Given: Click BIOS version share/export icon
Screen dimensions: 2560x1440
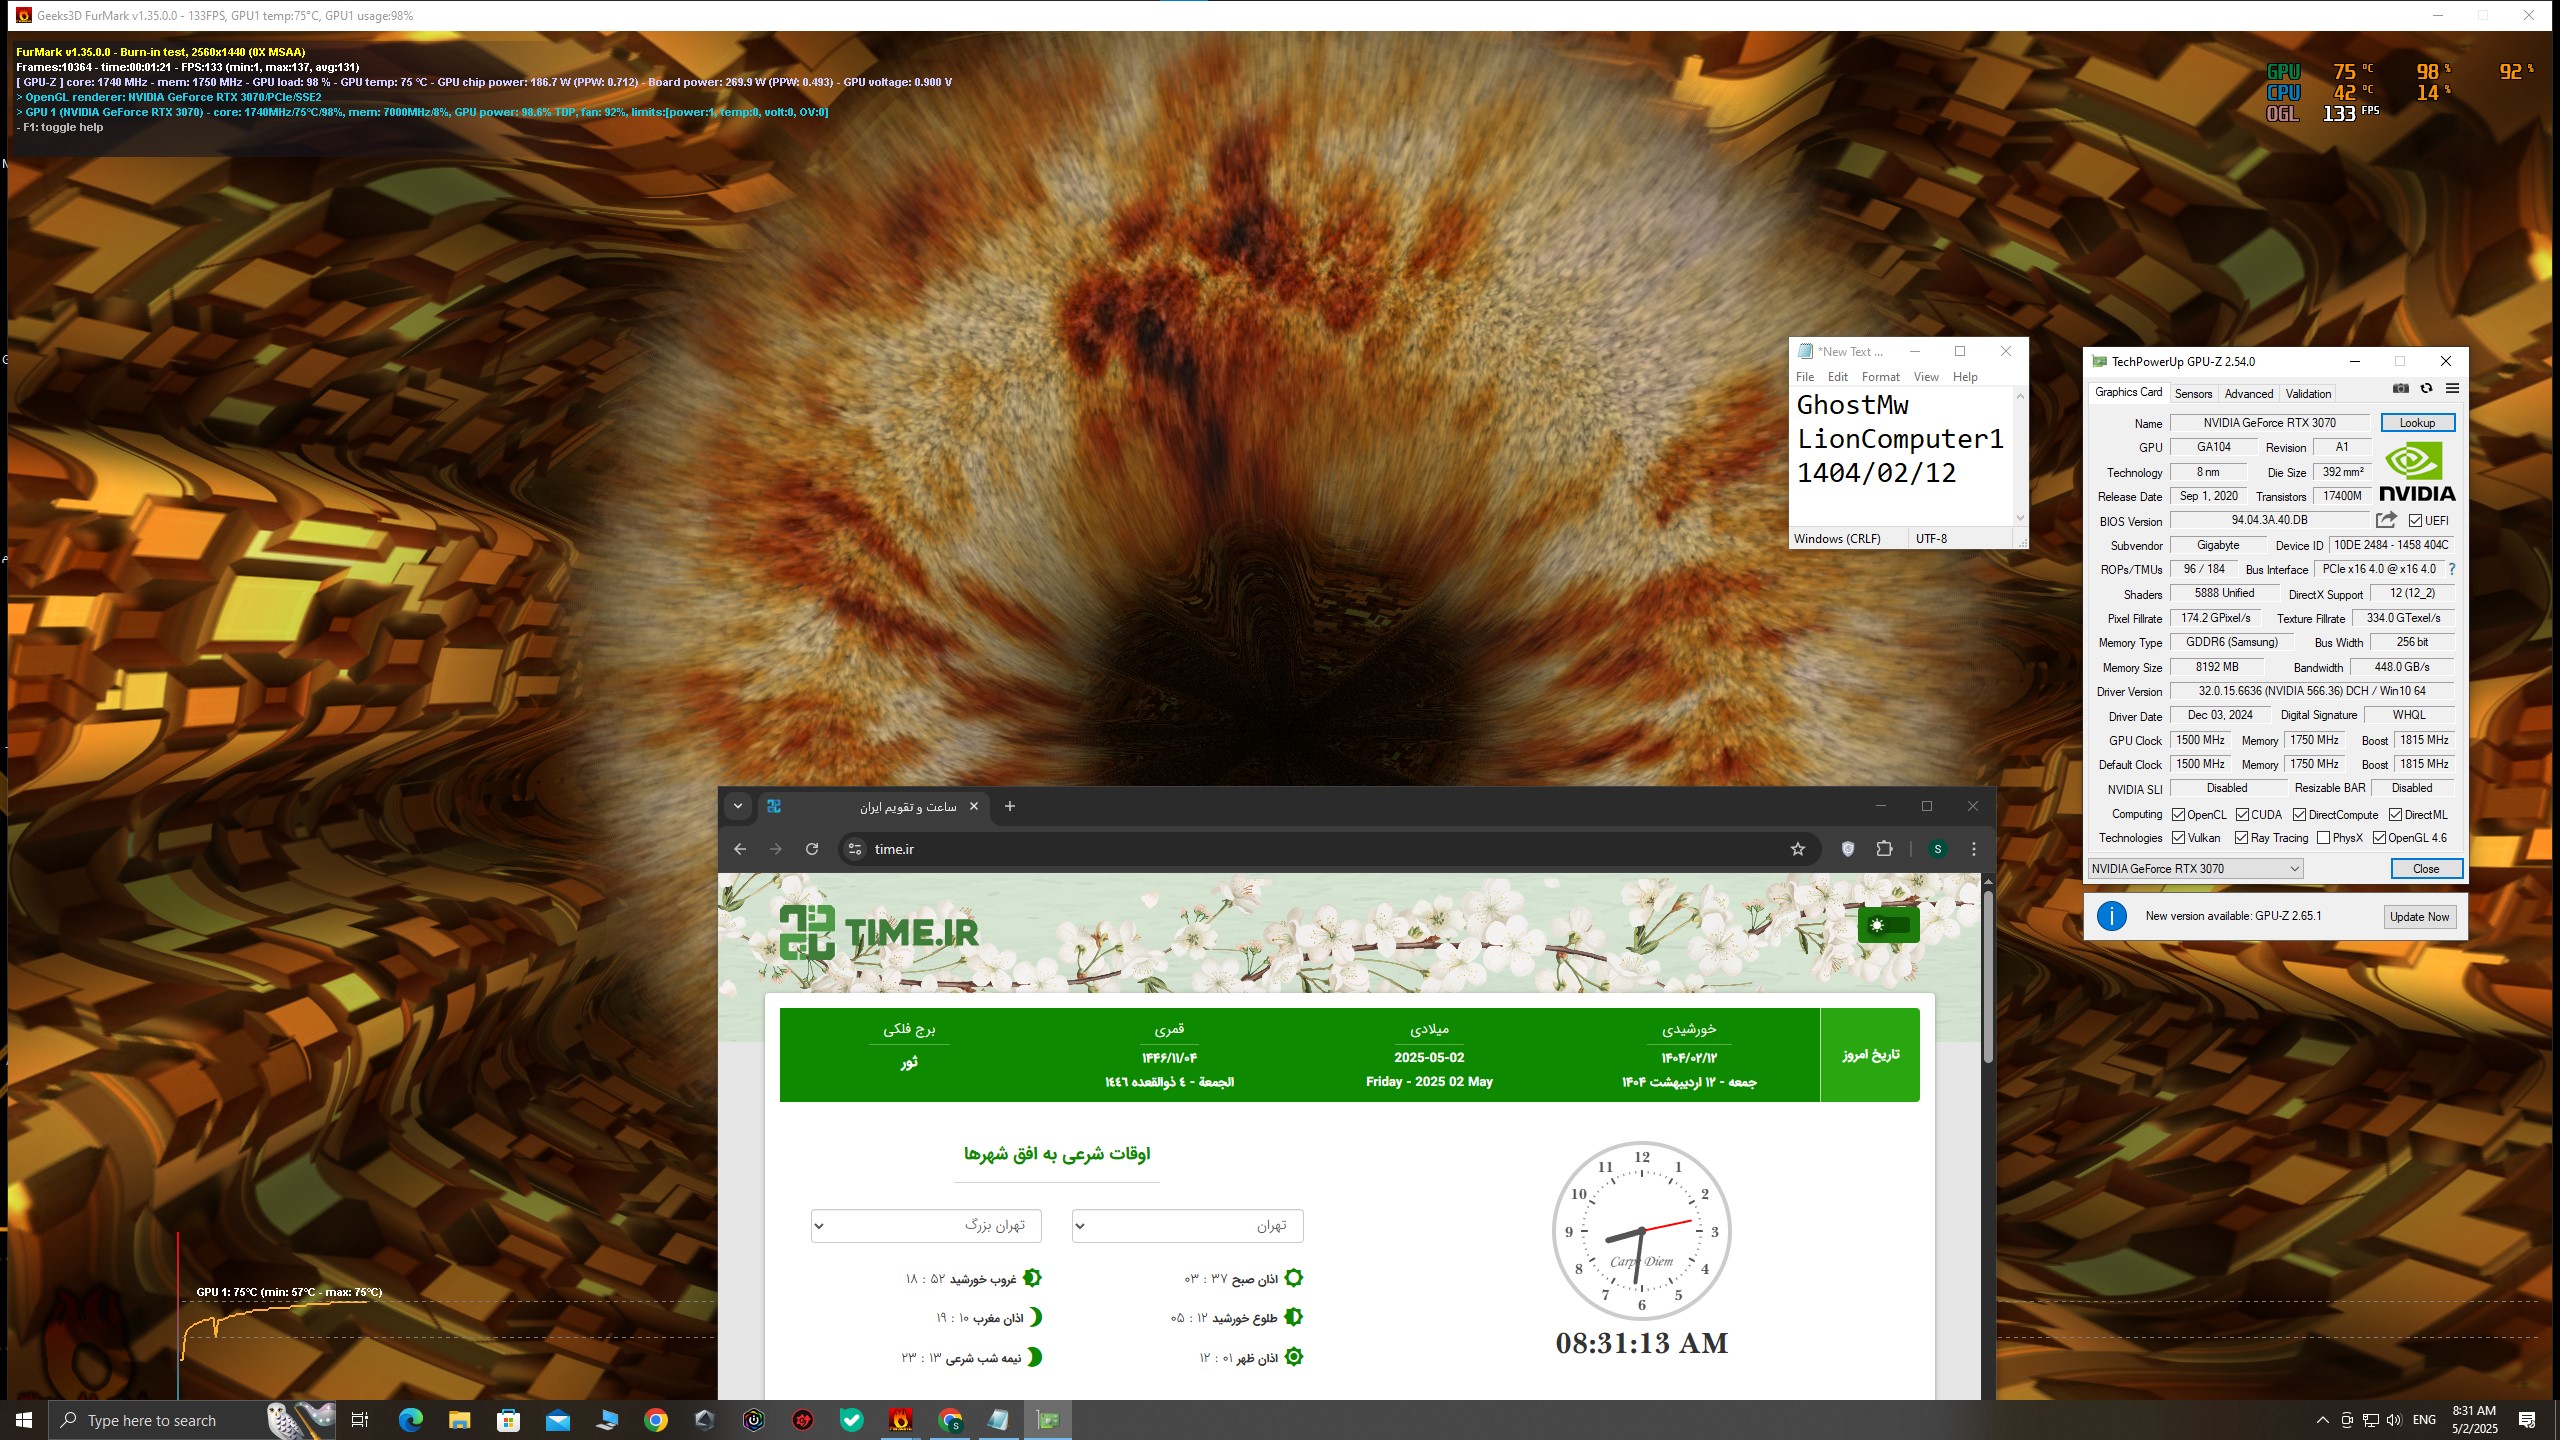Looking at the screenshot, I should click(x=2386, y=520).
